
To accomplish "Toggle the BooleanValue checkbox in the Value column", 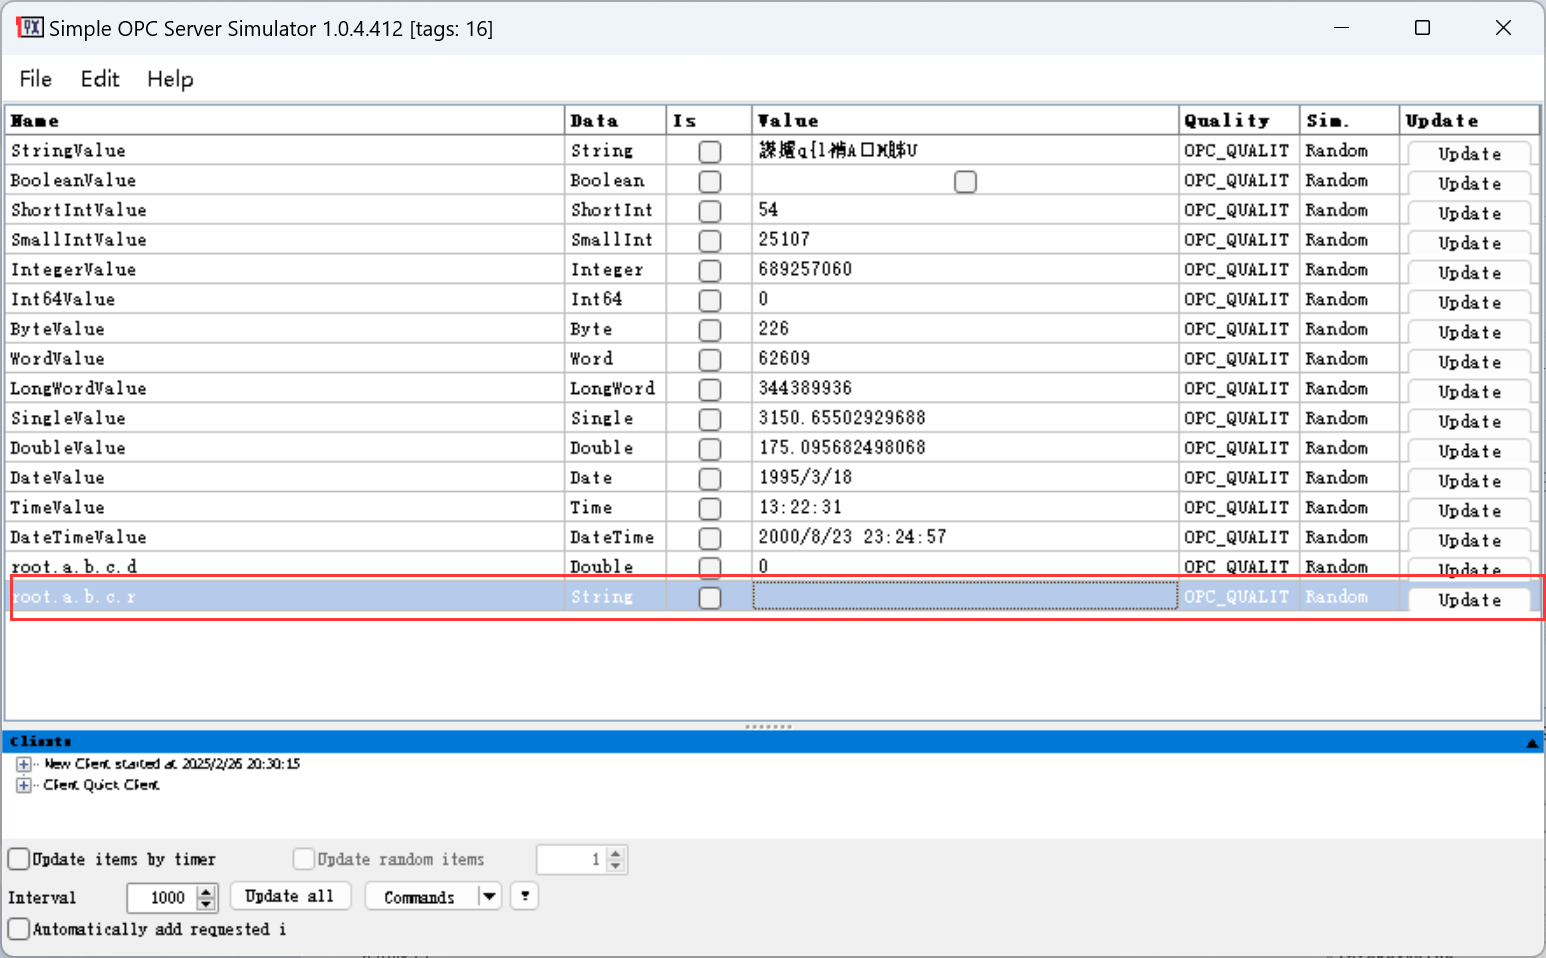I will 965,181.
